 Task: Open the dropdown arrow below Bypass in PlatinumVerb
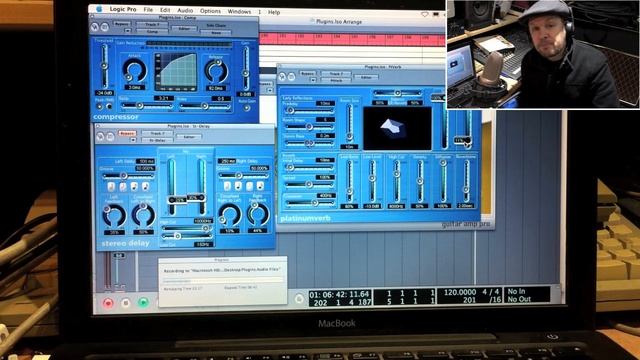pyautogui.click(x=313, y=80)
